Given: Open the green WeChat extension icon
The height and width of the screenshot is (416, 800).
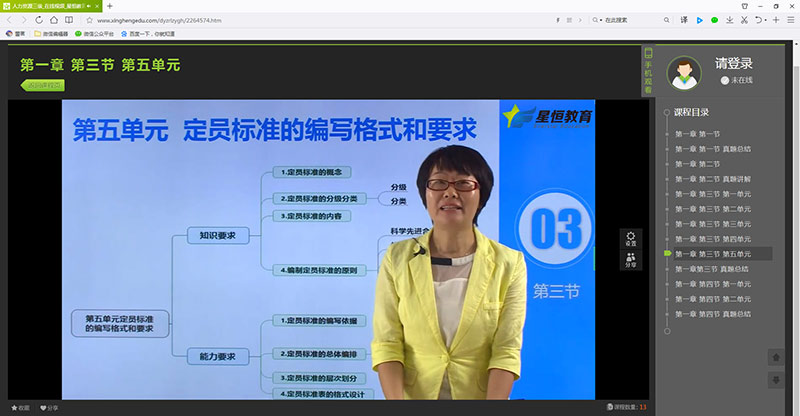Looking at the screenshot, I should [714, 20].
